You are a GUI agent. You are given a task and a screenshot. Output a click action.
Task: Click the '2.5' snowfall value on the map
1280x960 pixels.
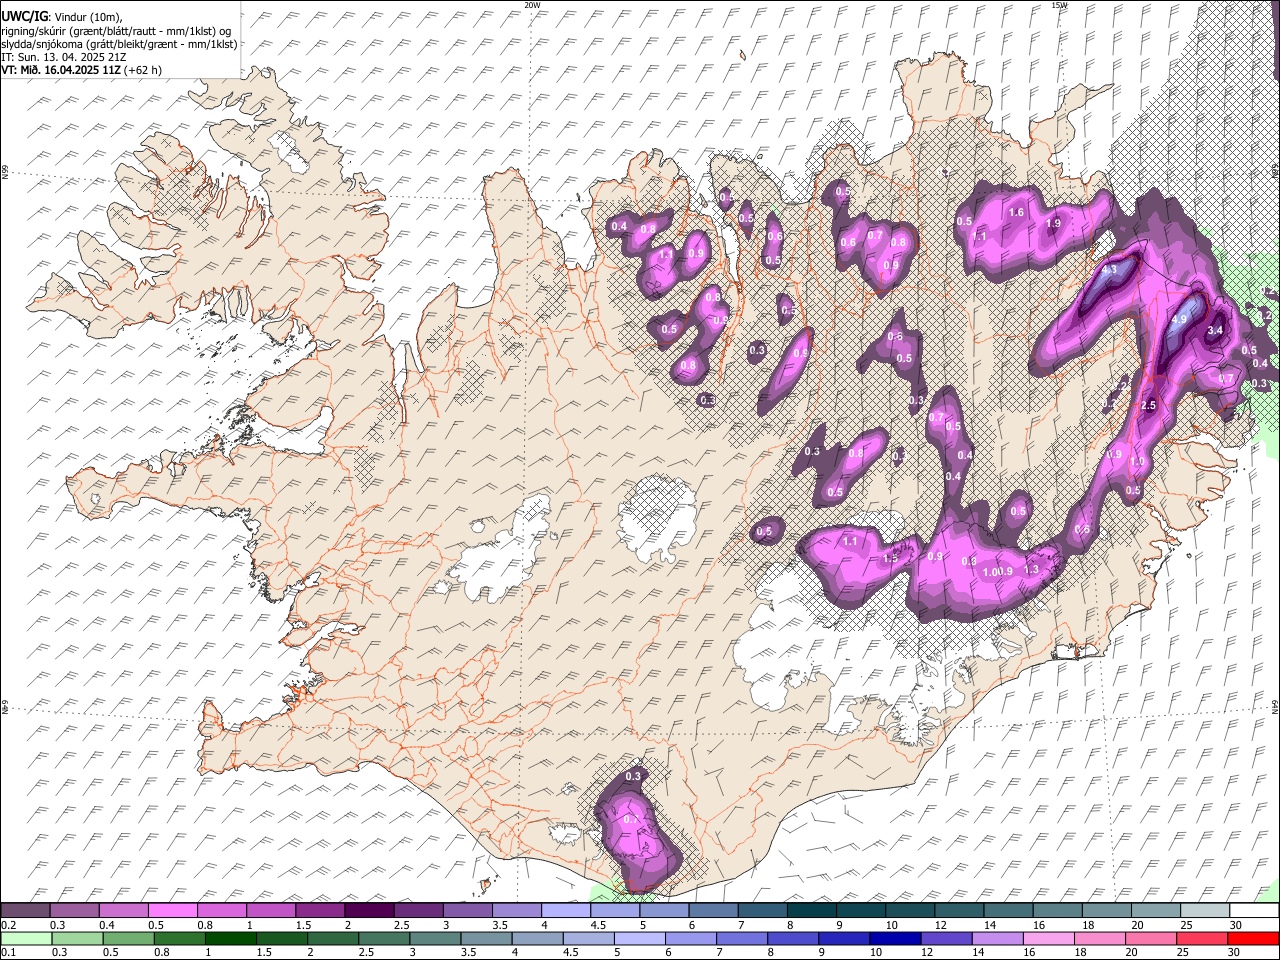1148,405
